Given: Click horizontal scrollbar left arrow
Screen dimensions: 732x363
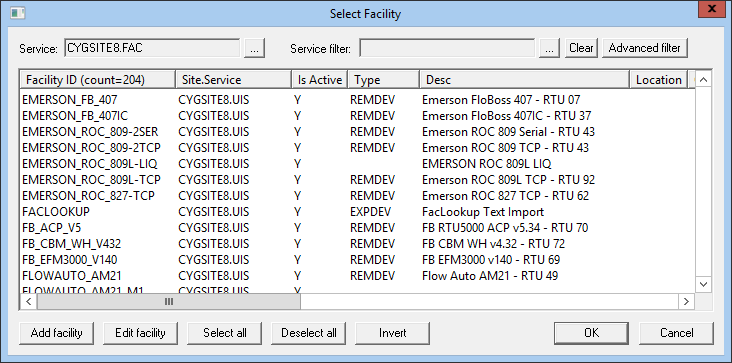Looking at the screenshot, I should click(x=28, y=301).
